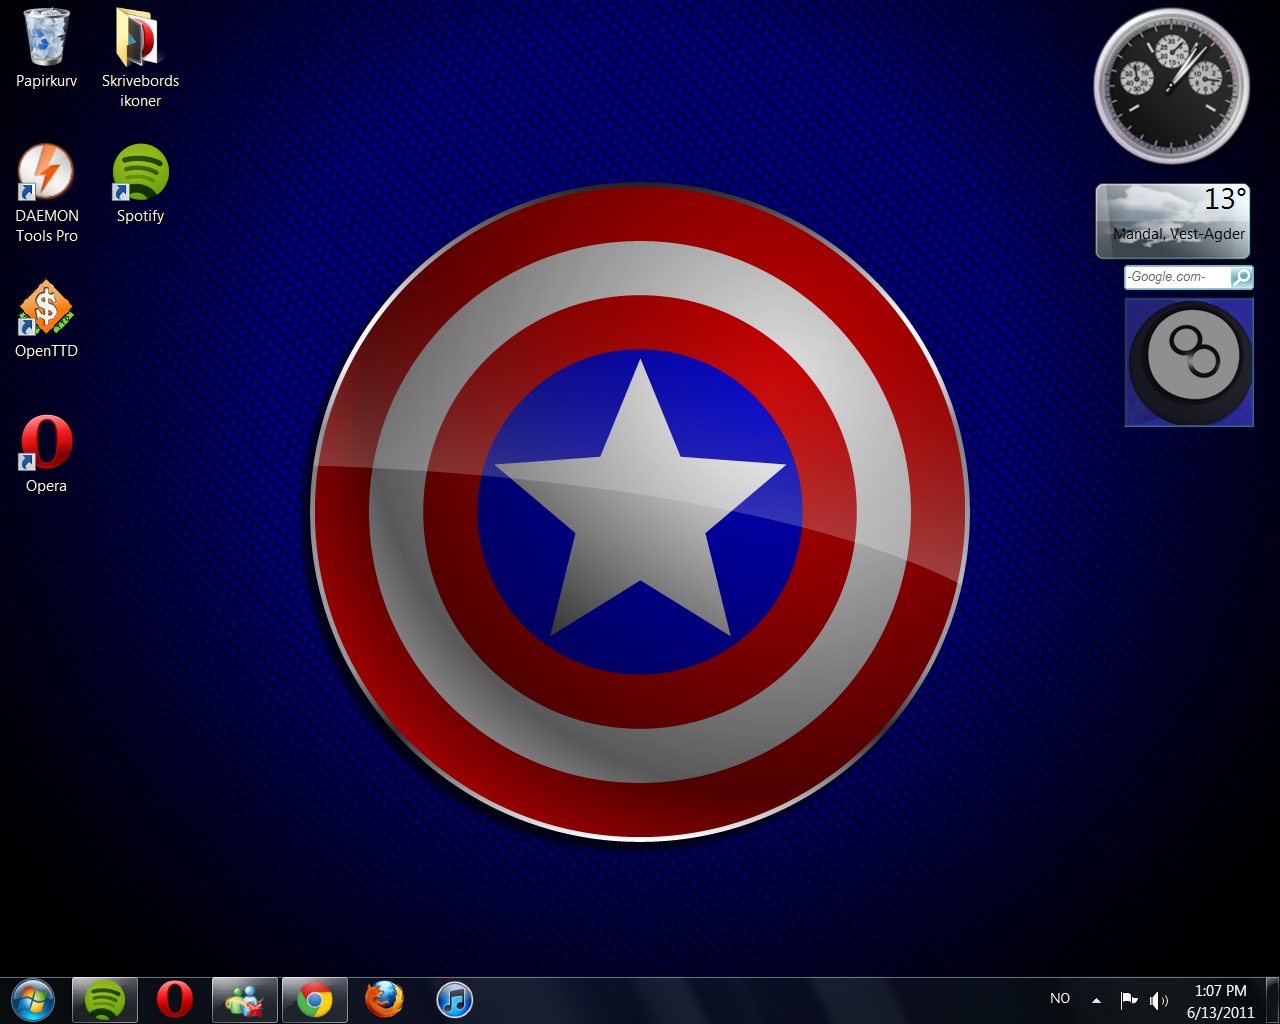Launch the Spotify desktop shortcut

point(140,183)
